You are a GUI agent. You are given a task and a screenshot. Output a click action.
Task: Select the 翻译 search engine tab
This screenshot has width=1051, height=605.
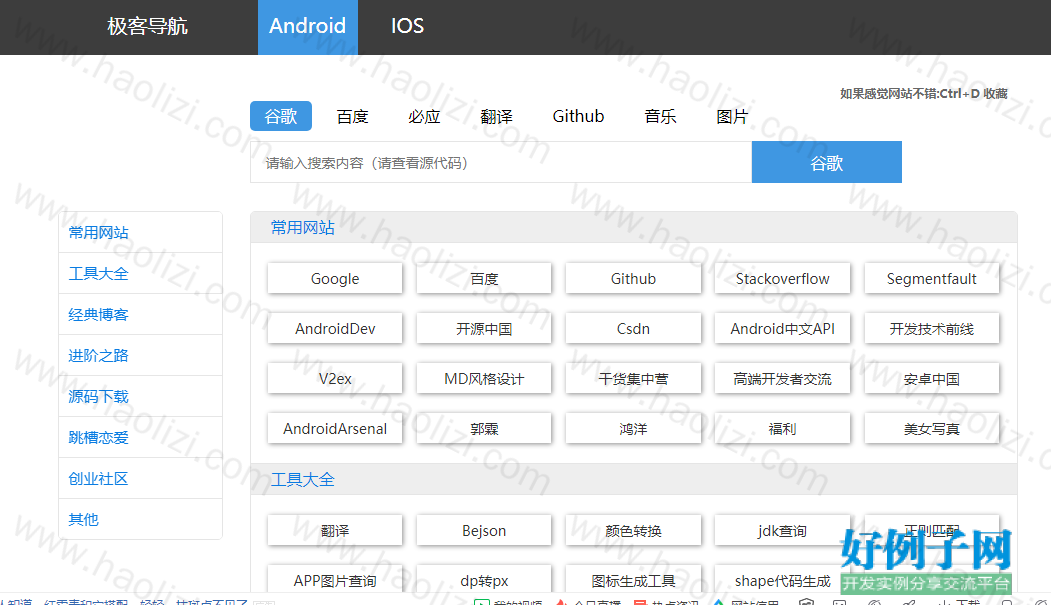click(497, 116)
